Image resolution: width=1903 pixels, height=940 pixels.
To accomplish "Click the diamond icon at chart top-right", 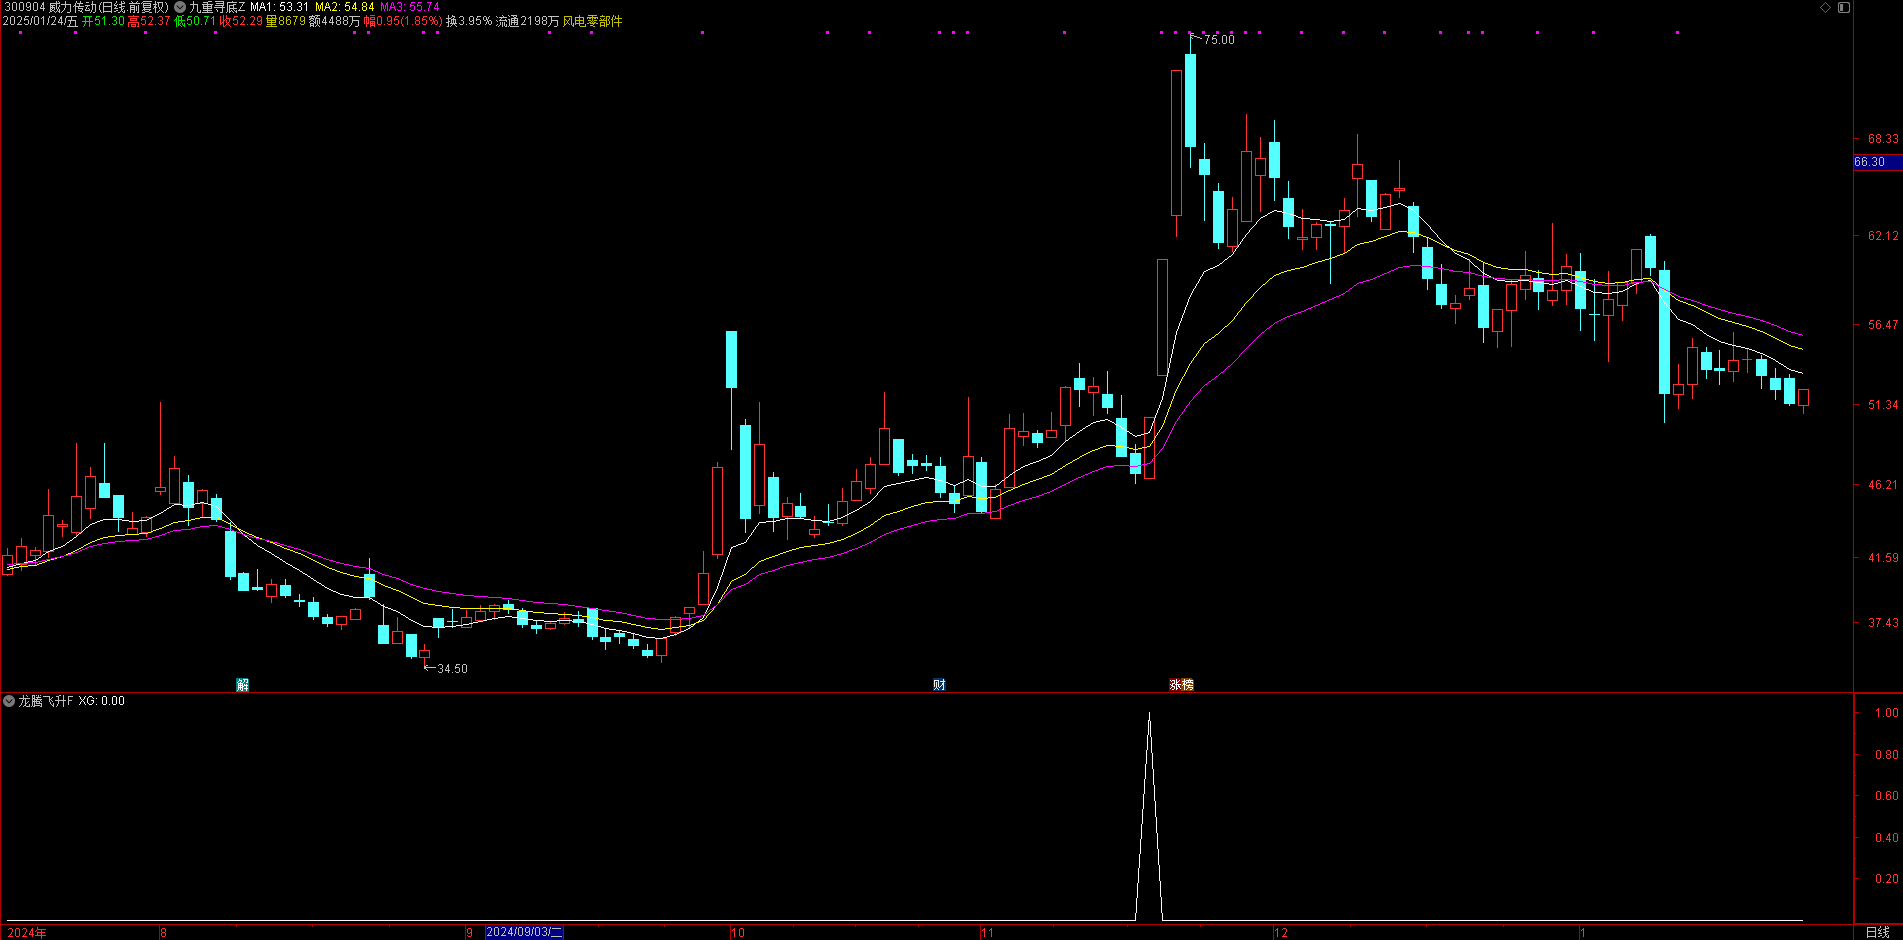I will pyautogui.click(x=1825, y=7).
